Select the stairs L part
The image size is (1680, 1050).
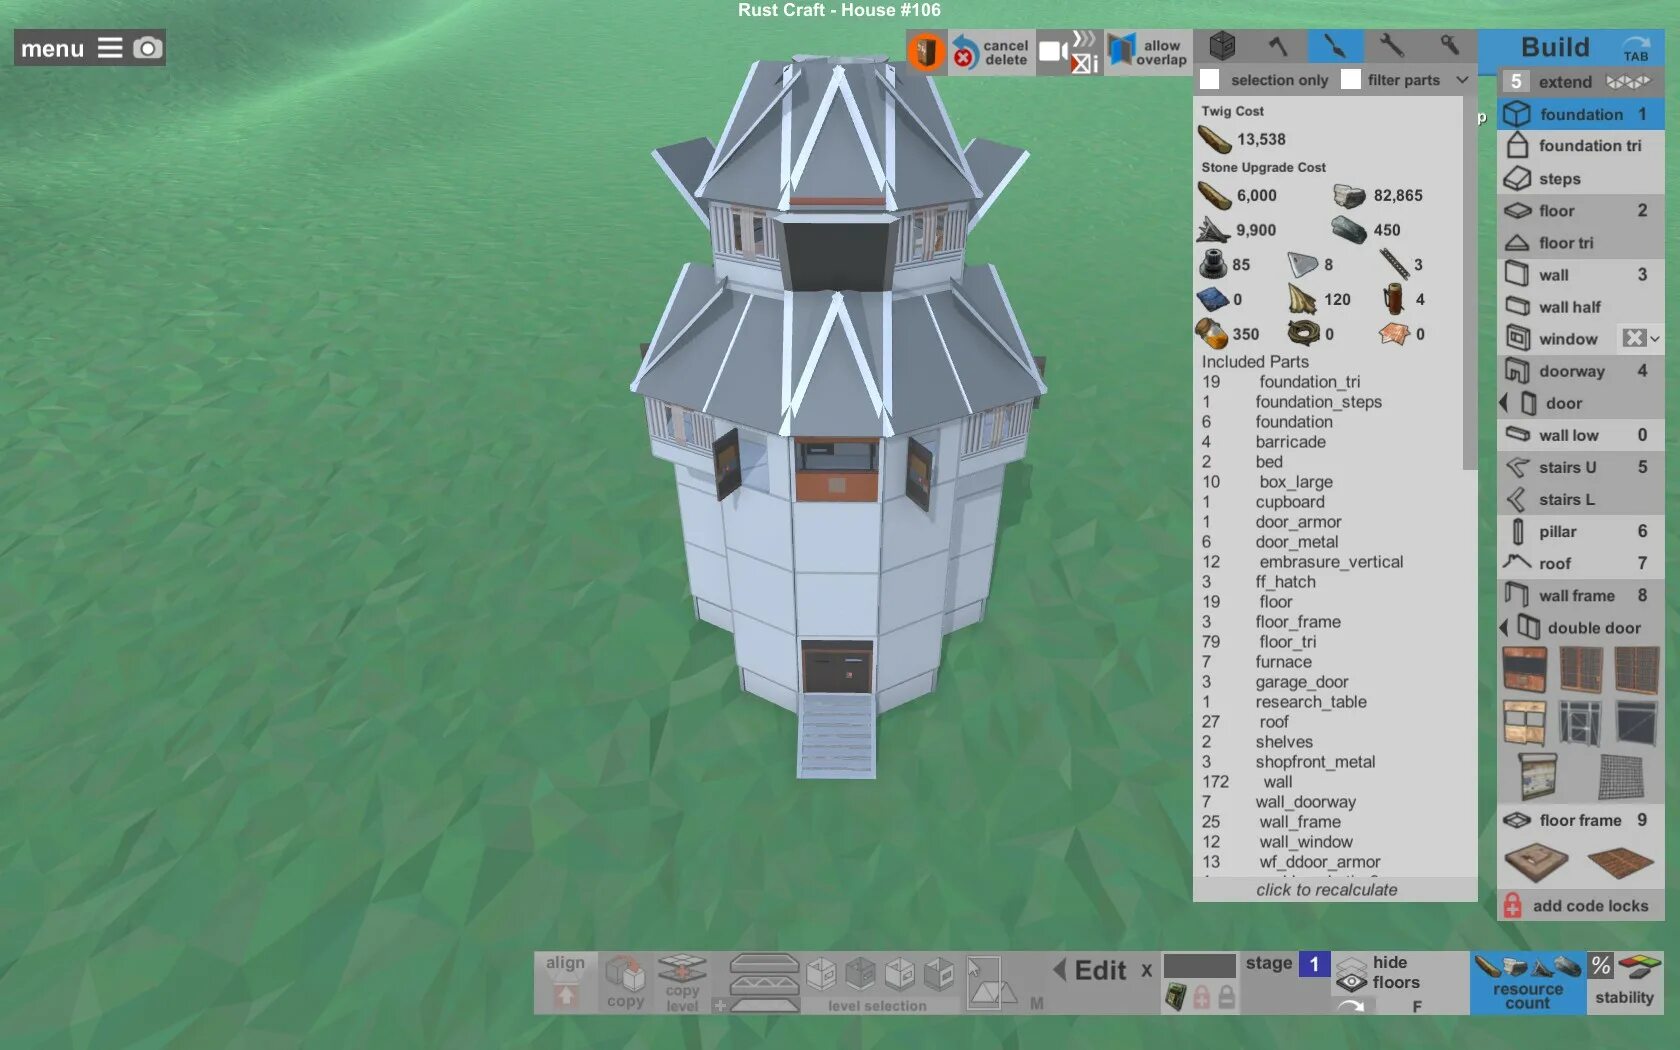pos(1581,499)
